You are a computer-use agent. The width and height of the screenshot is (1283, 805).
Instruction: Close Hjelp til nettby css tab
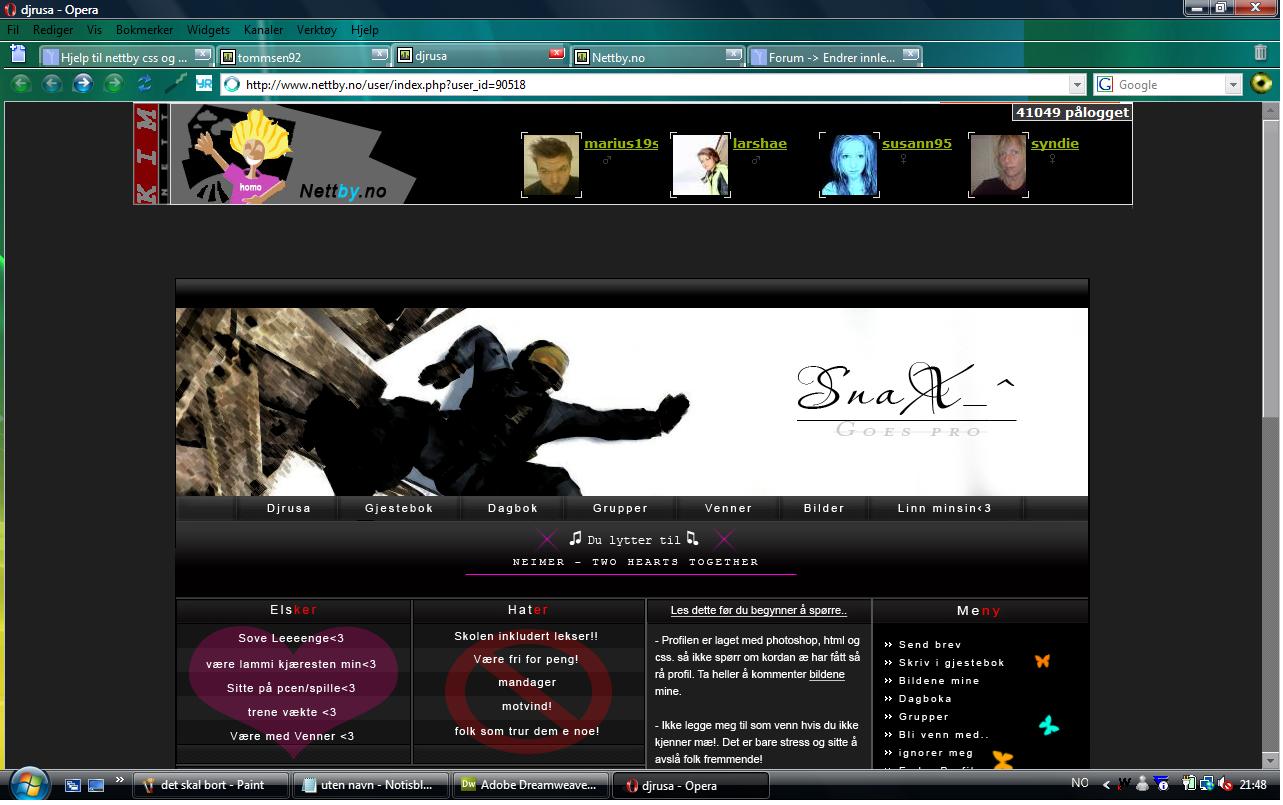coord(202,54)
